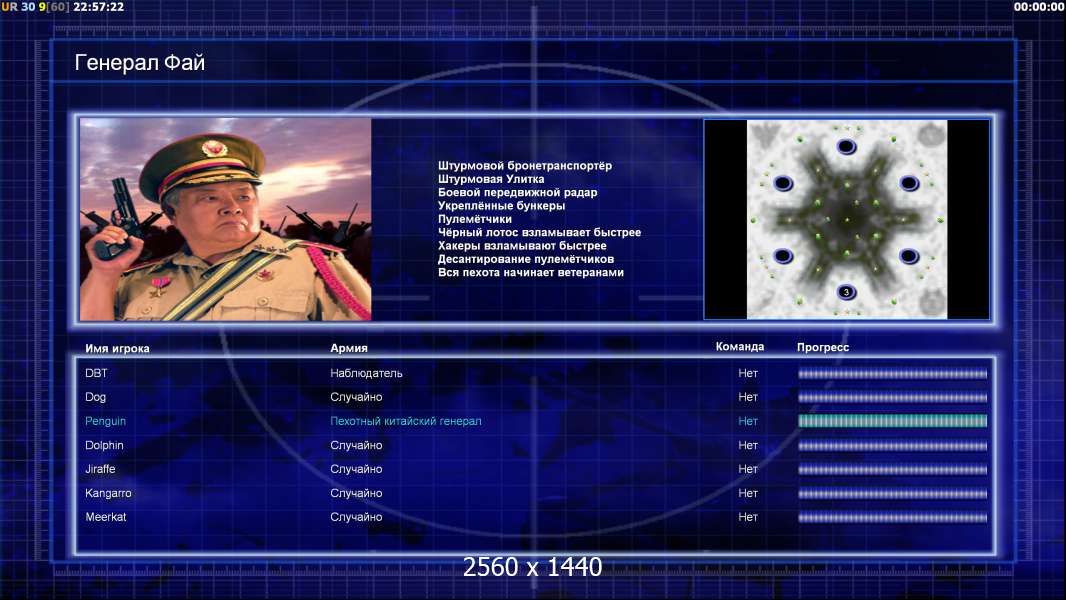Click feature line 'Укреплённые бункеры'
The height and width of the screenshot is (600, 1066).
coord(502,206)
